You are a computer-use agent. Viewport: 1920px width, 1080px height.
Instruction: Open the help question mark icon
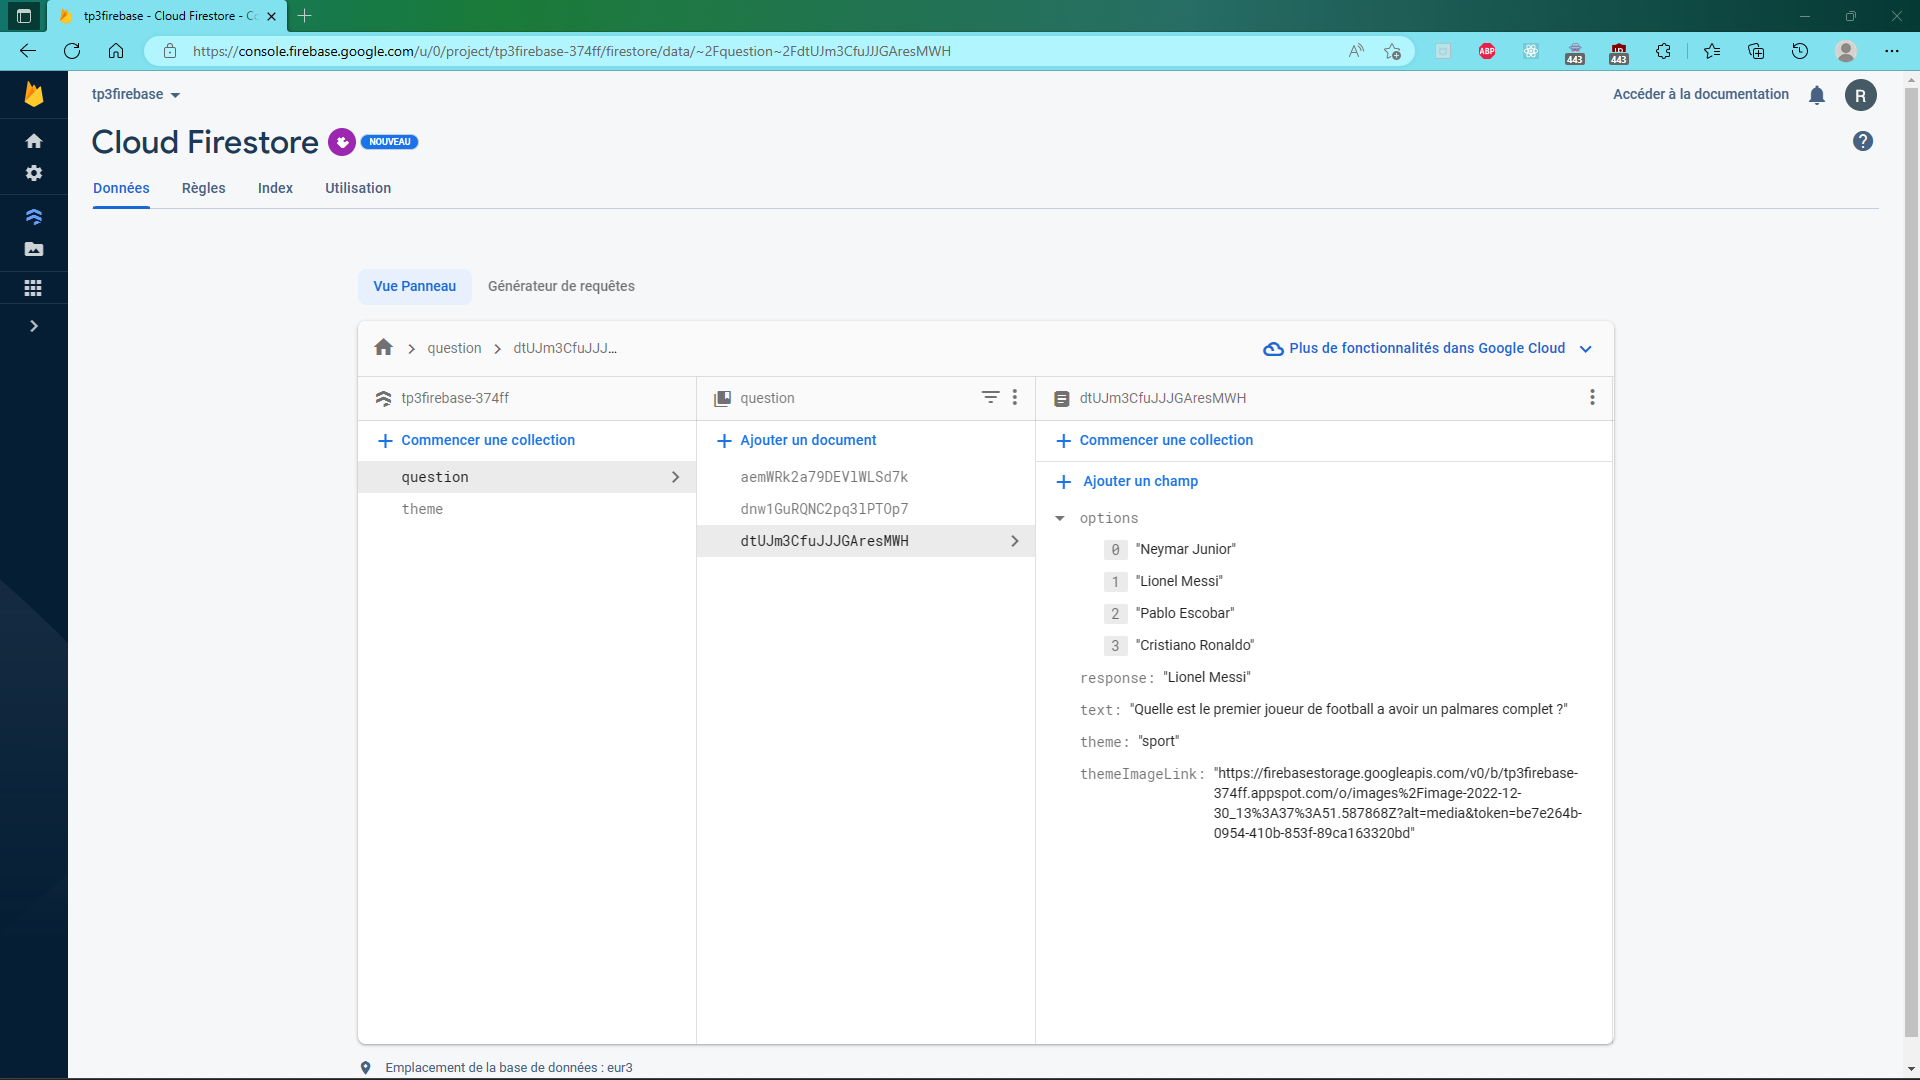[1862, 141]
